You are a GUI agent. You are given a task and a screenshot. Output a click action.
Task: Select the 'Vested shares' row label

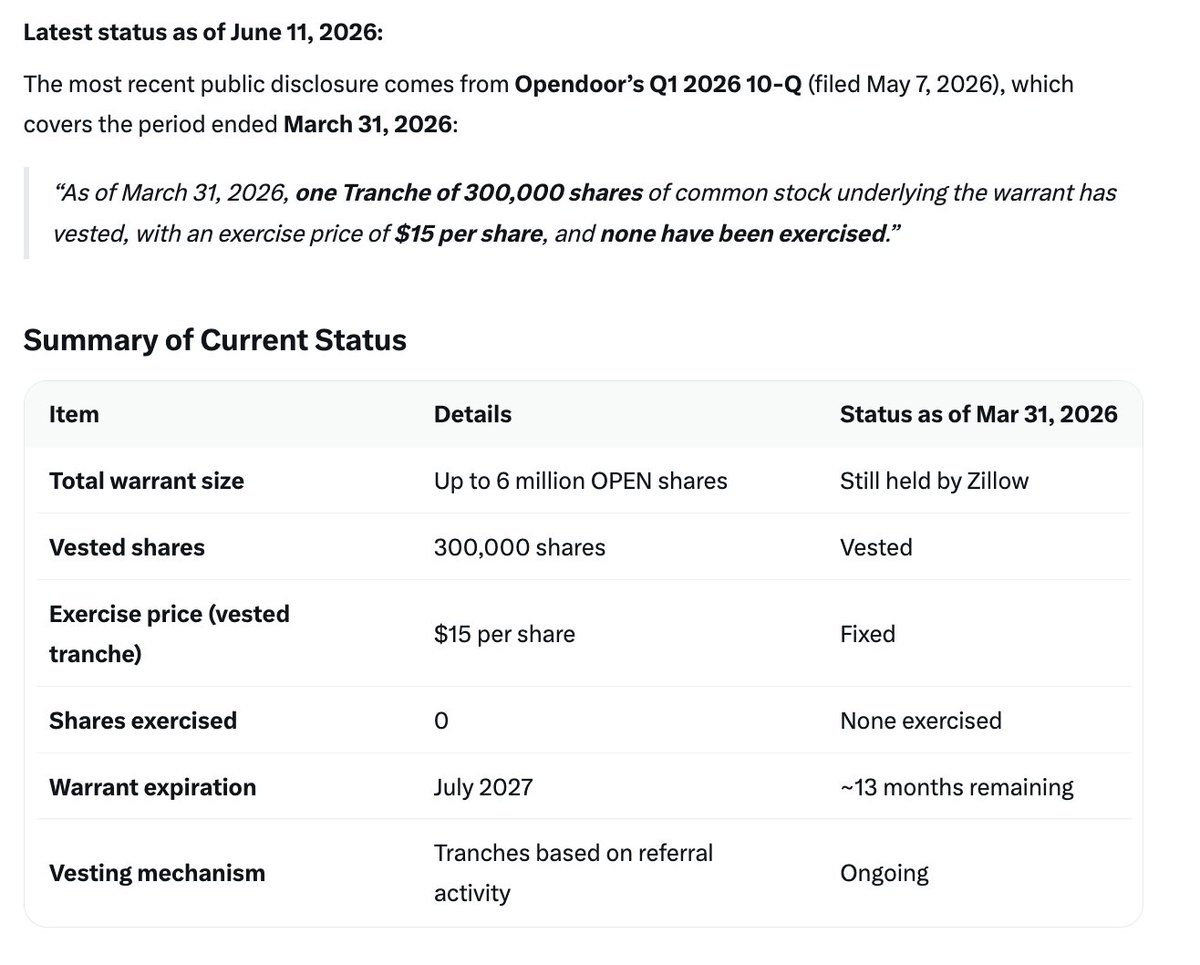pos(127,547)
